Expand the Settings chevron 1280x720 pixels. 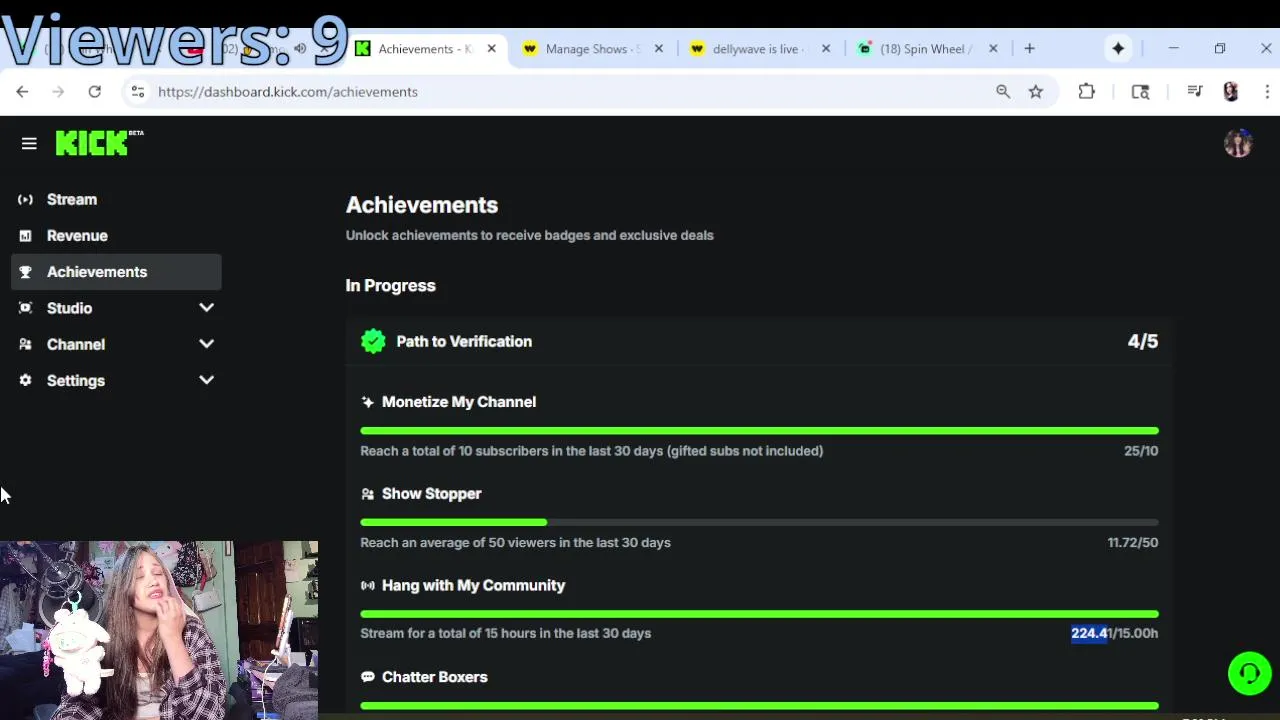coord(206,380)
